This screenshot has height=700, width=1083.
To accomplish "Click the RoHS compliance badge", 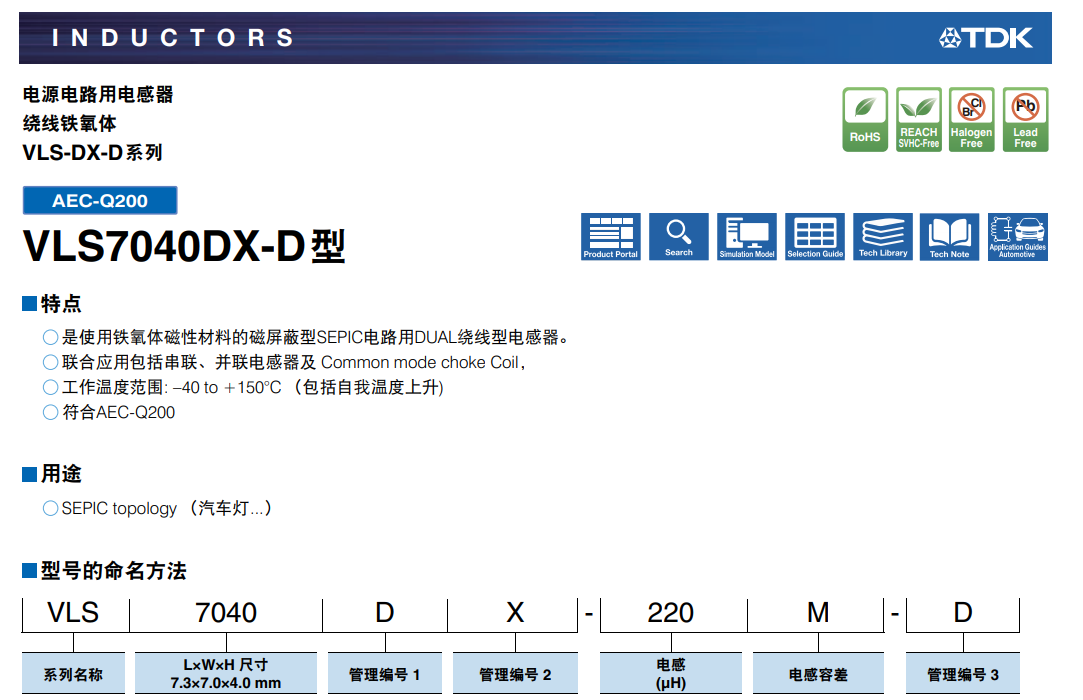I will coord(865,120).
